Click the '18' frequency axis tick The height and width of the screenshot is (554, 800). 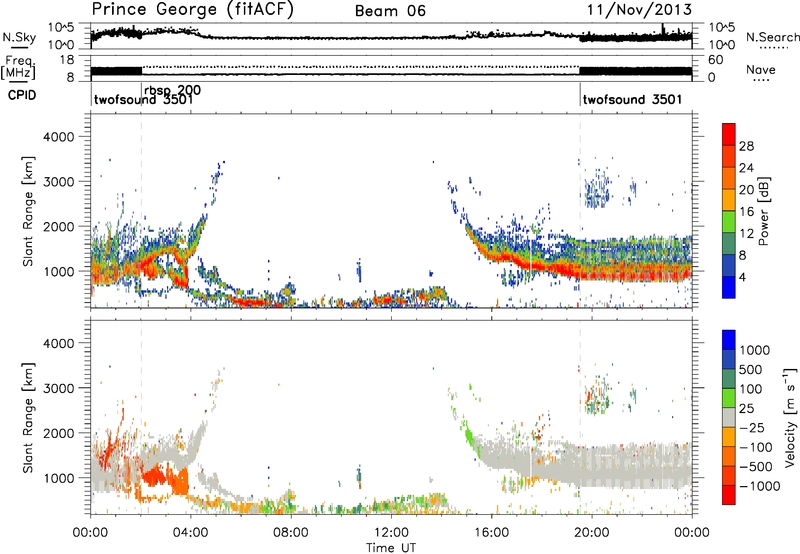click(67, 60)
